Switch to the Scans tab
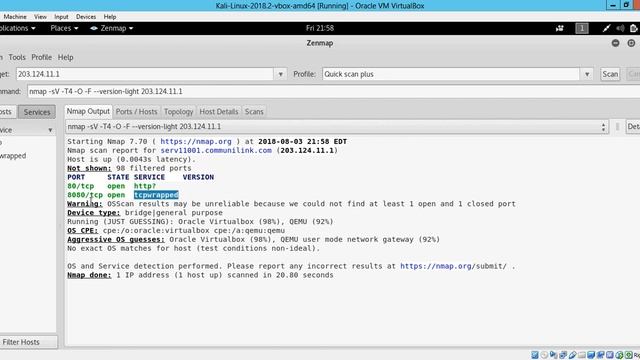This screenshot has height=360, width=640. [x=254, y=111]
